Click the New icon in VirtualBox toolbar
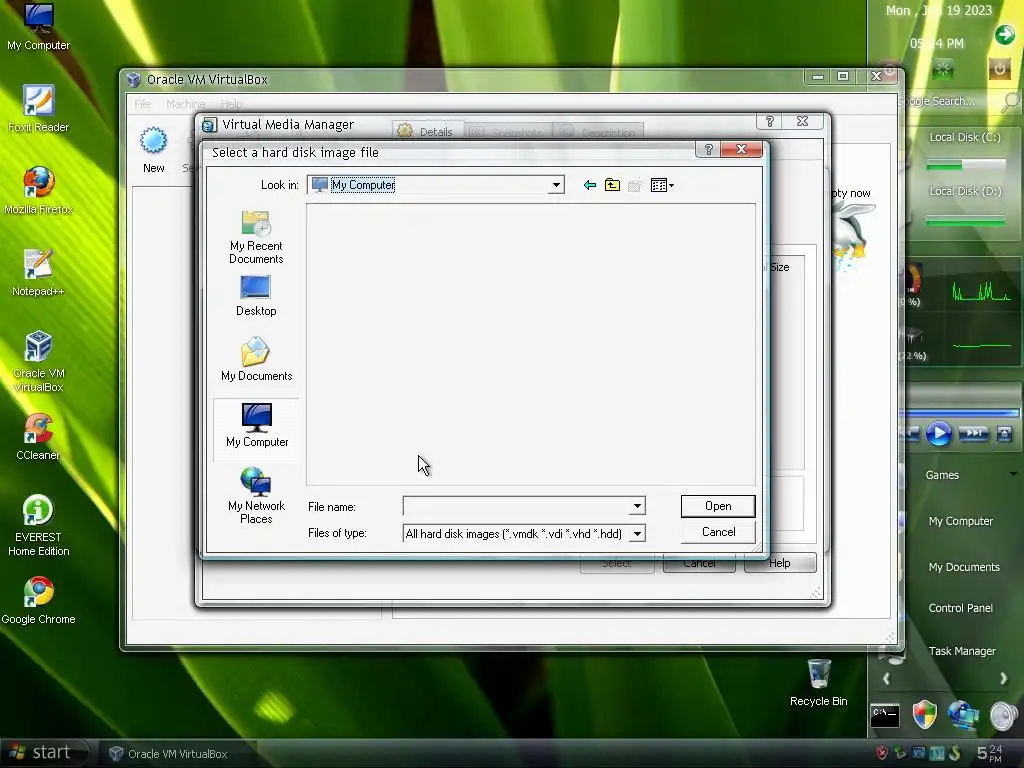This screenshot has width=1024, height=768. (x=153, y=150)
